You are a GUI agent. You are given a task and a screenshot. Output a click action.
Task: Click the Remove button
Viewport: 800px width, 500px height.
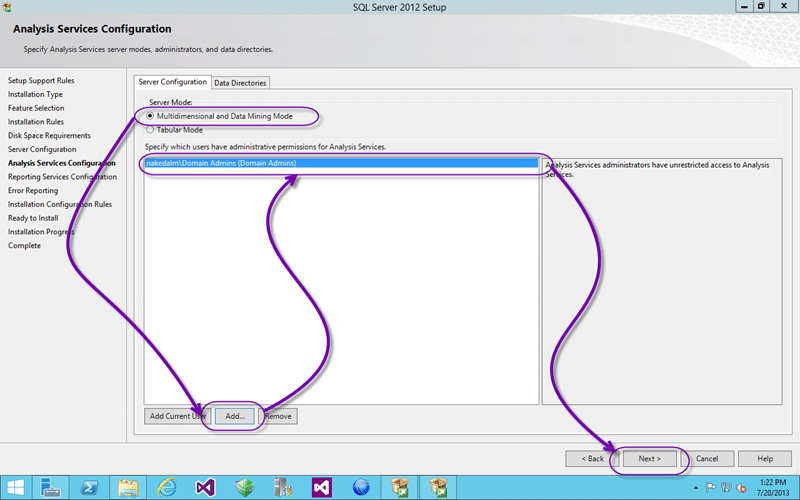tap(278, 416)
